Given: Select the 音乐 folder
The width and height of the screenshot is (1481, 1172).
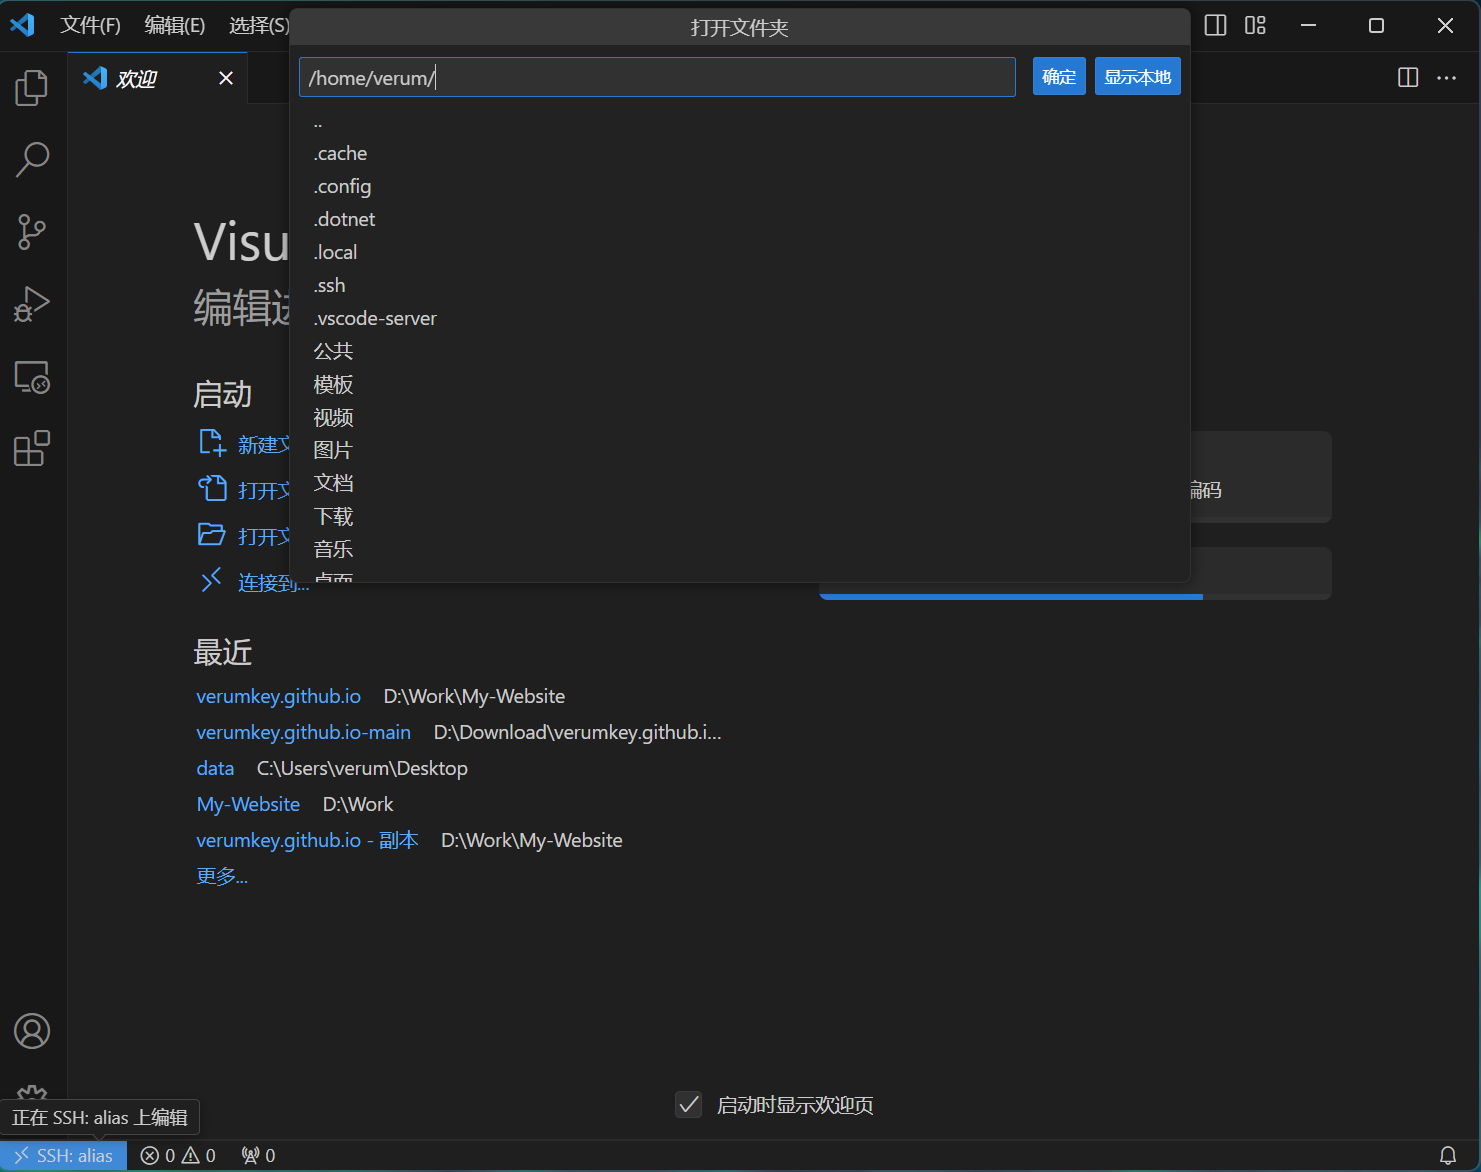Looking at the screenshot, I should (x=740, y=549).
